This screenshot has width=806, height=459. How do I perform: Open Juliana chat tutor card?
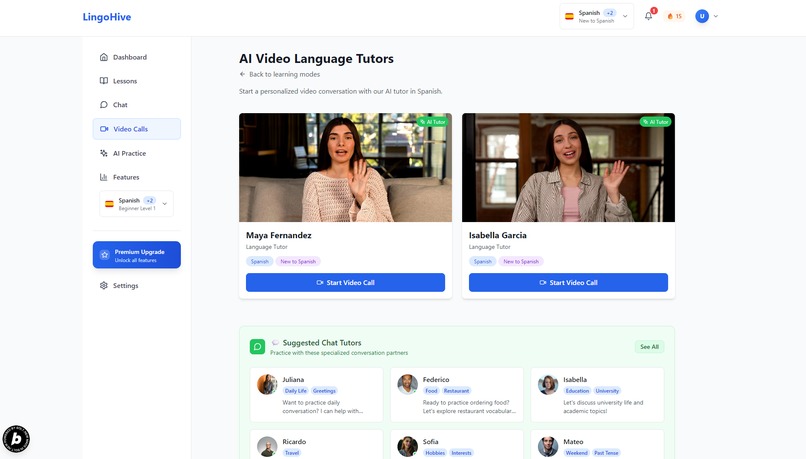pyautogui.click(x=317, y=395)
